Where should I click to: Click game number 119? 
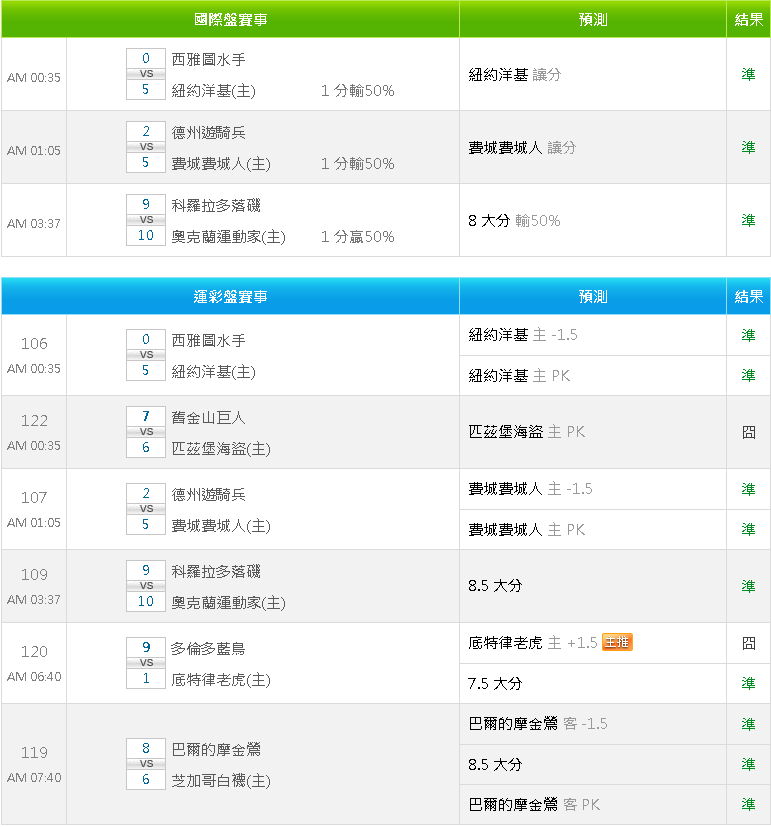click(34, 753)
